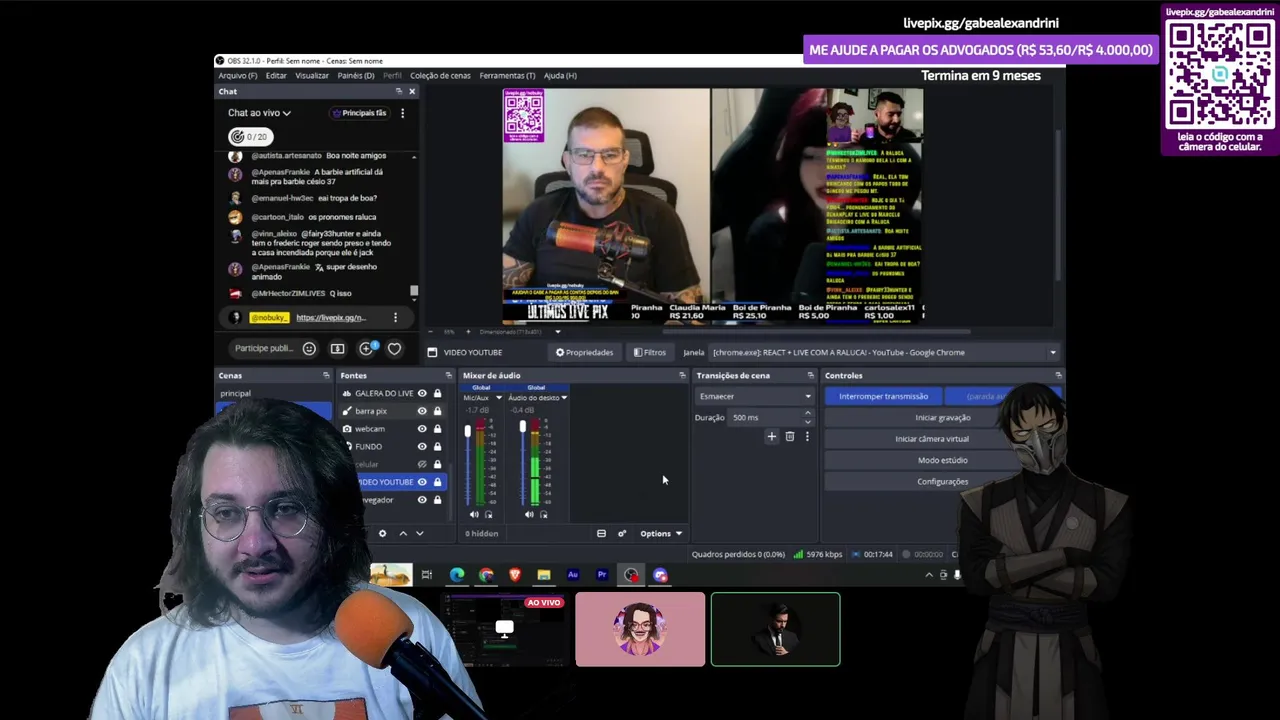Show hidden system tray icons chevron

(x=929, y=575)
